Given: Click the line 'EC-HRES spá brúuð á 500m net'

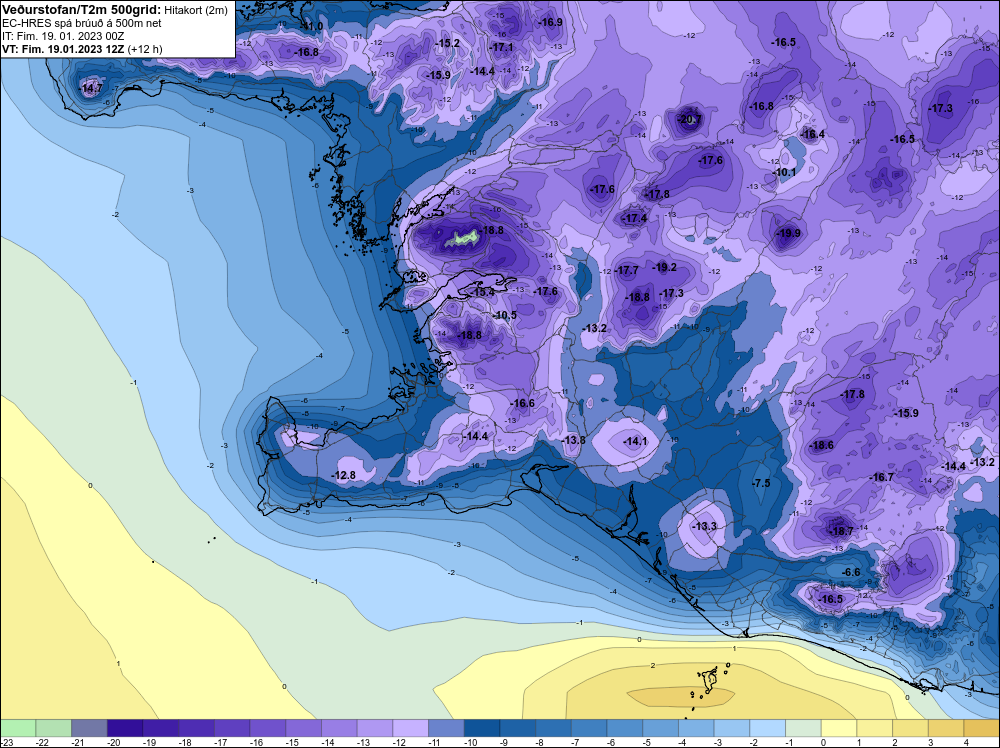Looking at the screenshot, I should click(x=73, y=23).
